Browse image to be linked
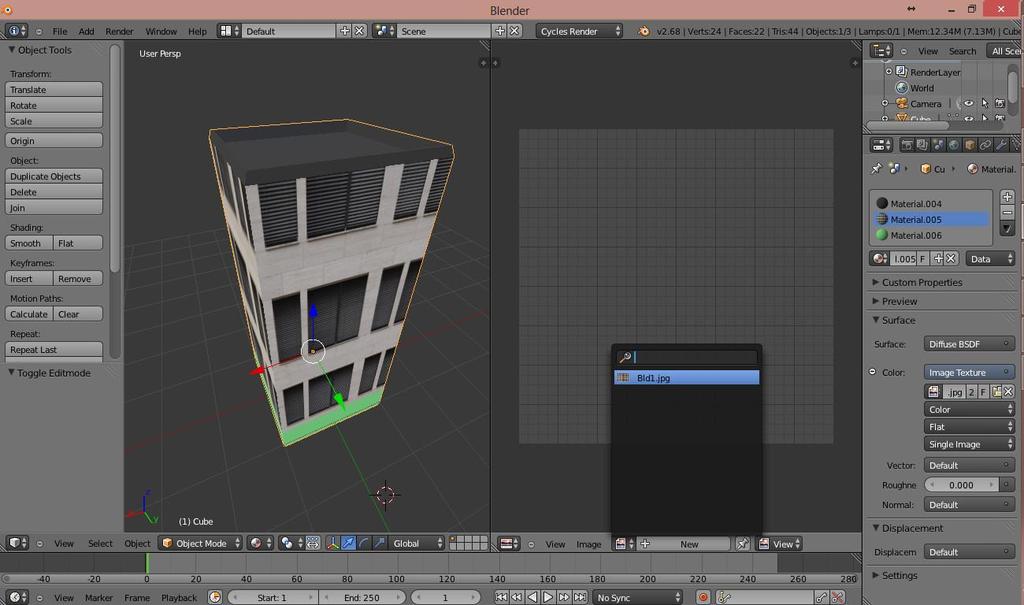This screenshot has height=605, width=1024. [624, 544]
